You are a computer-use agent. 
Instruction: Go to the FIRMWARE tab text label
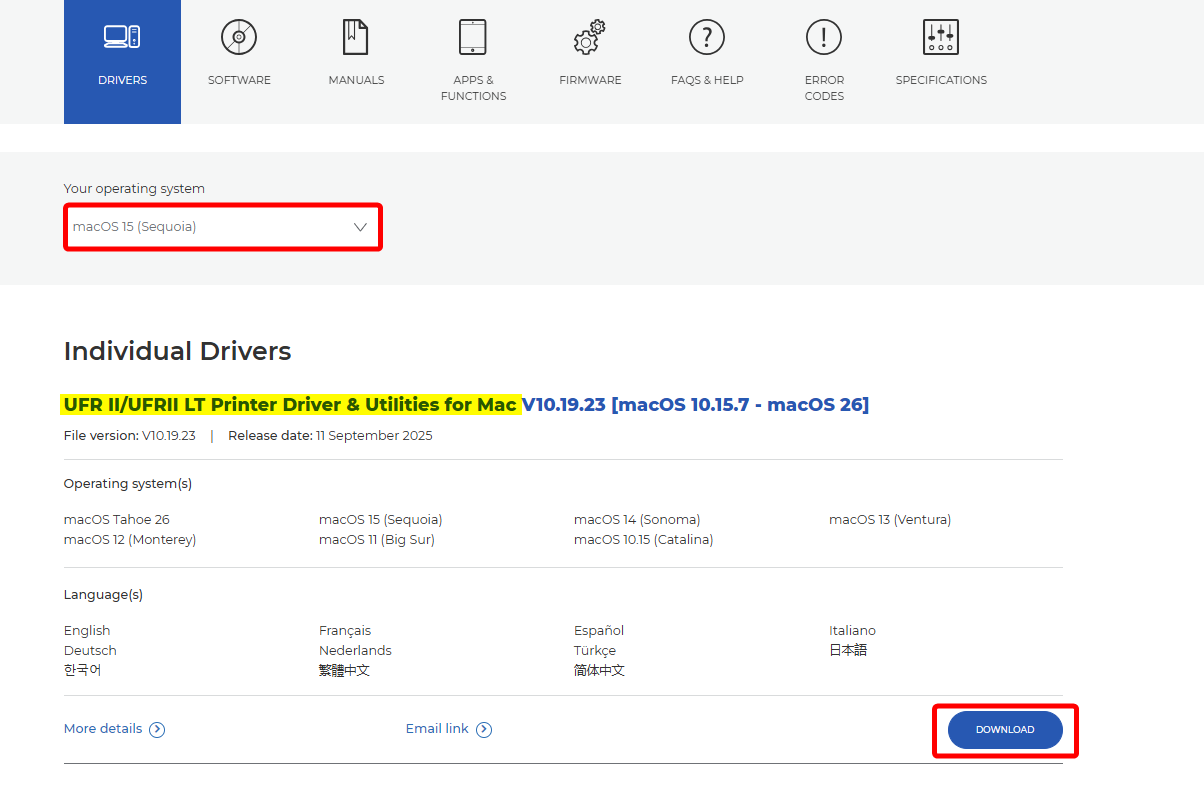590,80
